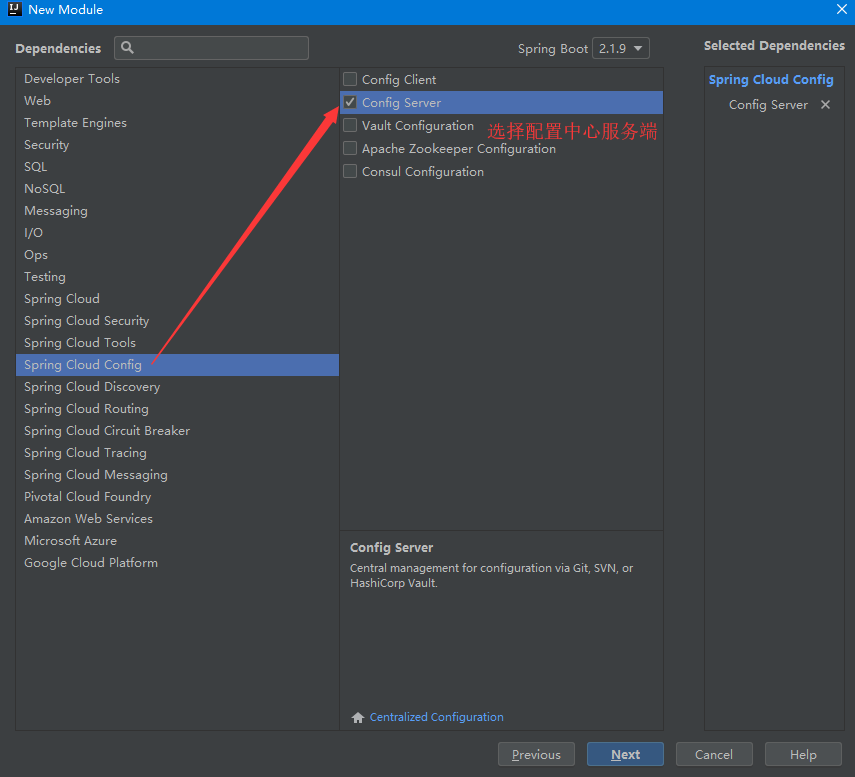Screen dimensions: 855x777
Task: Open the SQL category
Action: pyautogui.click(x=177, y=167)
